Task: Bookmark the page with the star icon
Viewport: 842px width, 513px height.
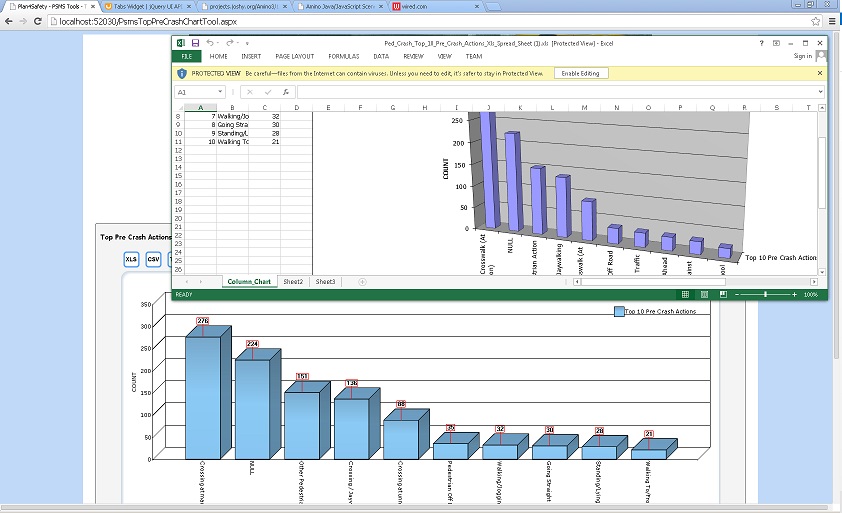Action: (x=816, y=21)
